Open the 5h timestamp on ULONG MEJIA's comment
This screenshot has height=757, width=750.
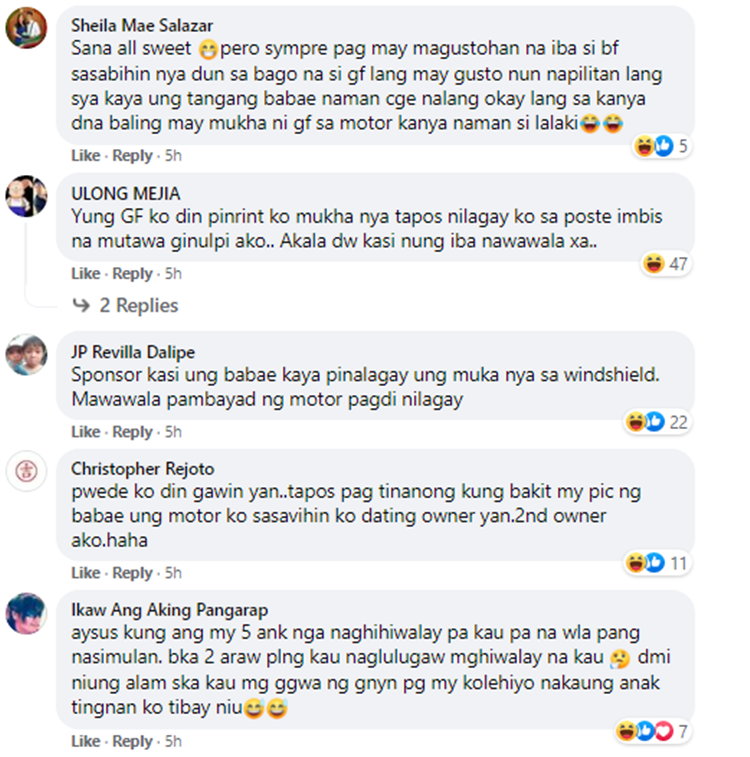coord(173,273)
